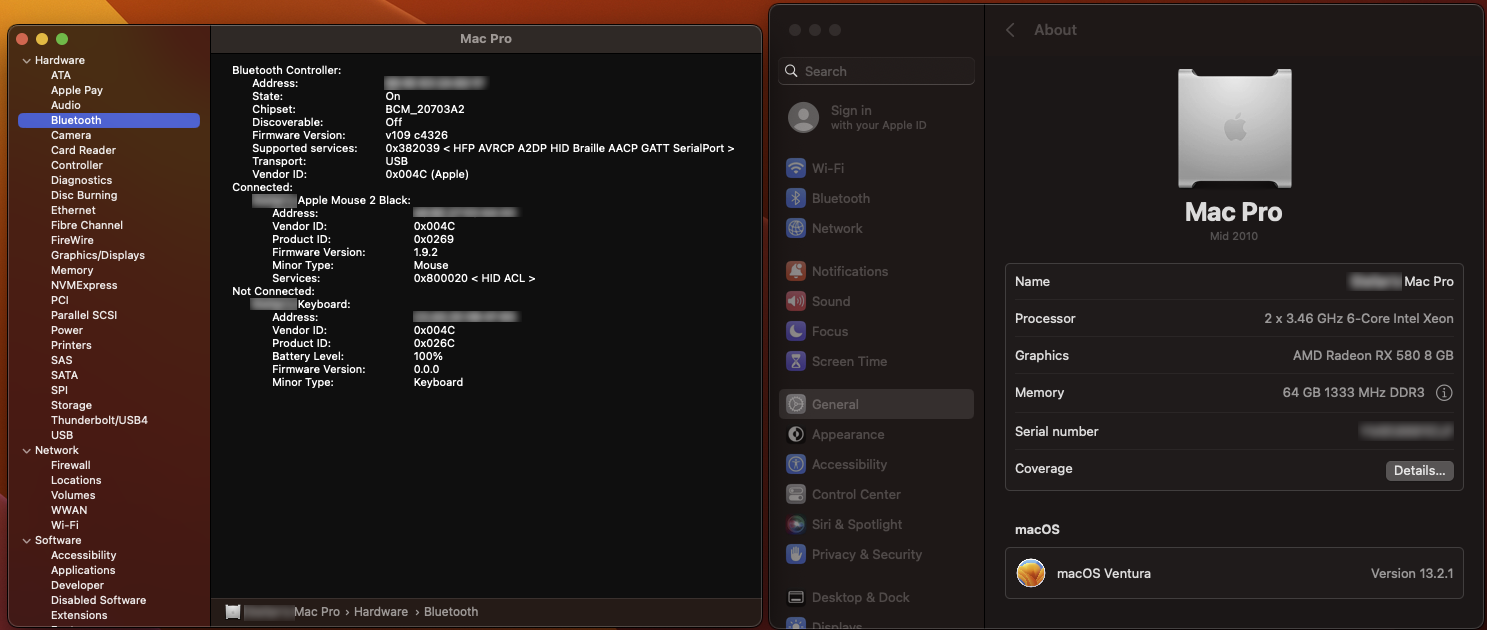
Task: Select SATA in Hardware list
Action: 64,375
